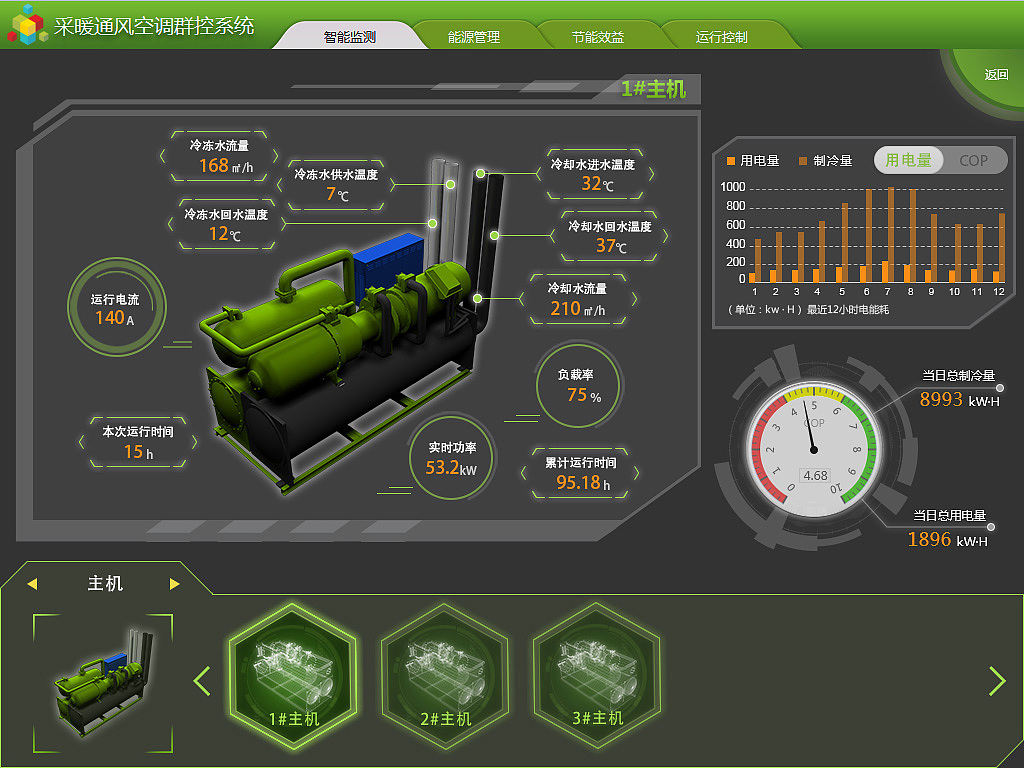
Task: Switch to the 能源管理 tab
Action: coord(473,37)
